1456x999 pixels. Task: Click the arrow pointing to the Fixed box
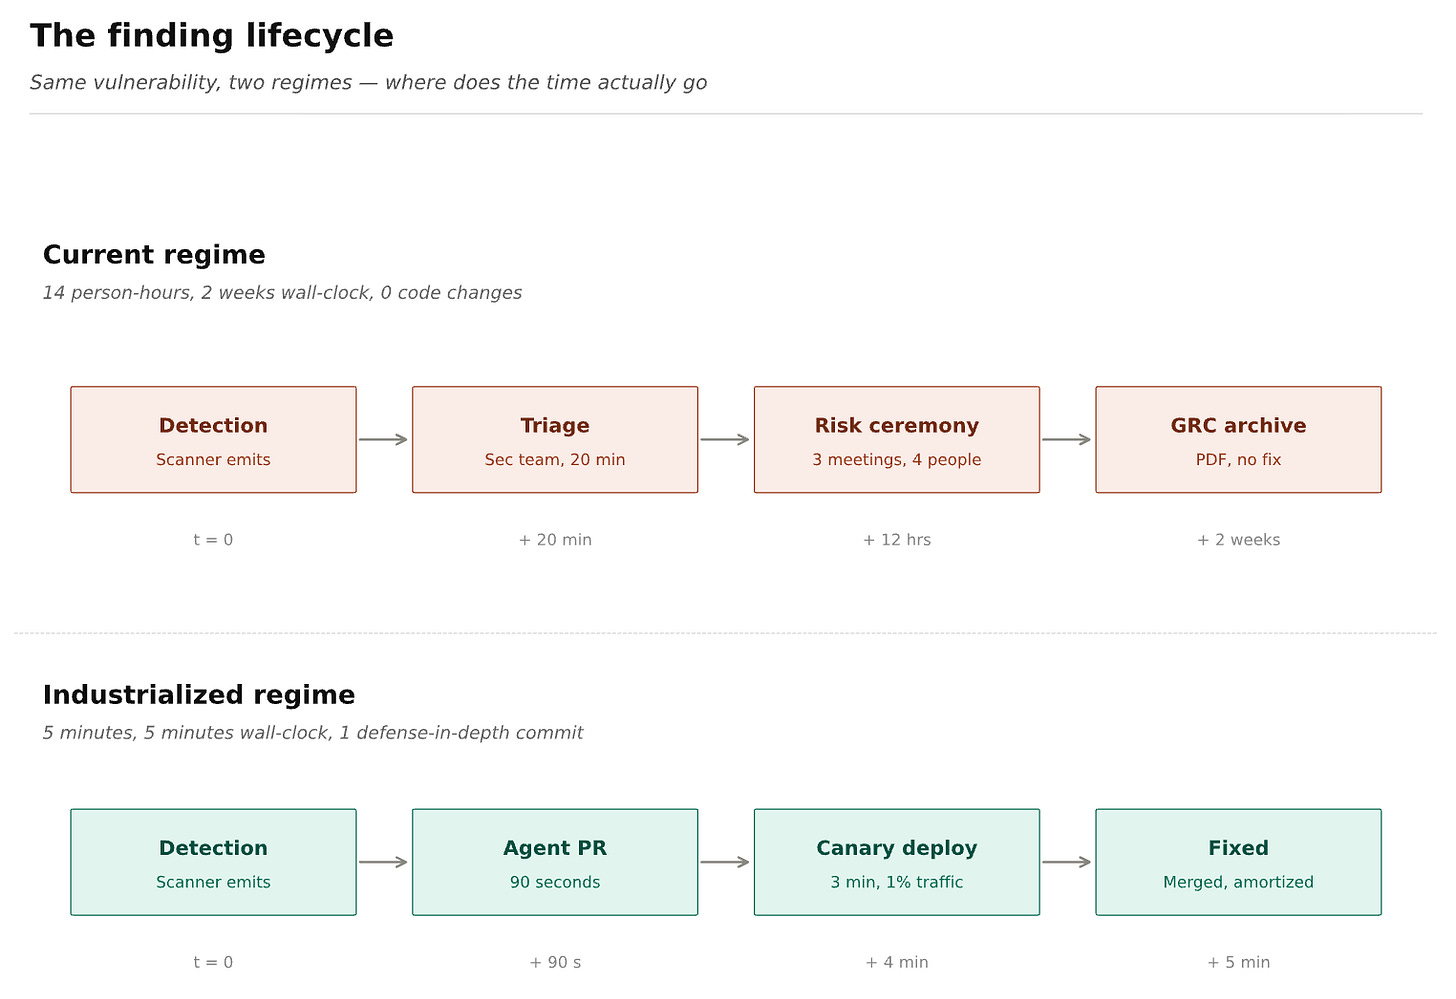(1067, 862)
